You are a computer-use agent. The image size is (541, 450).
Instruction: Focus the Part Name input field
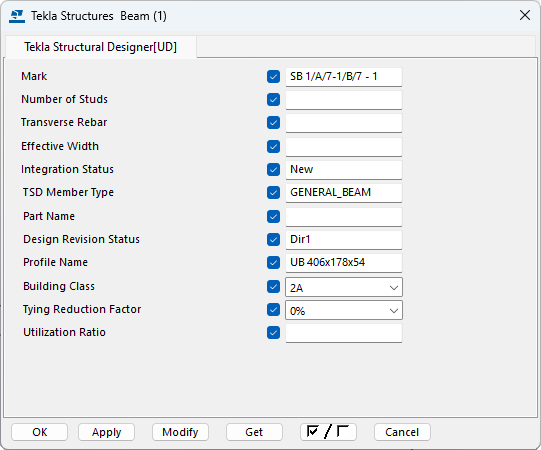pos(344,217)
